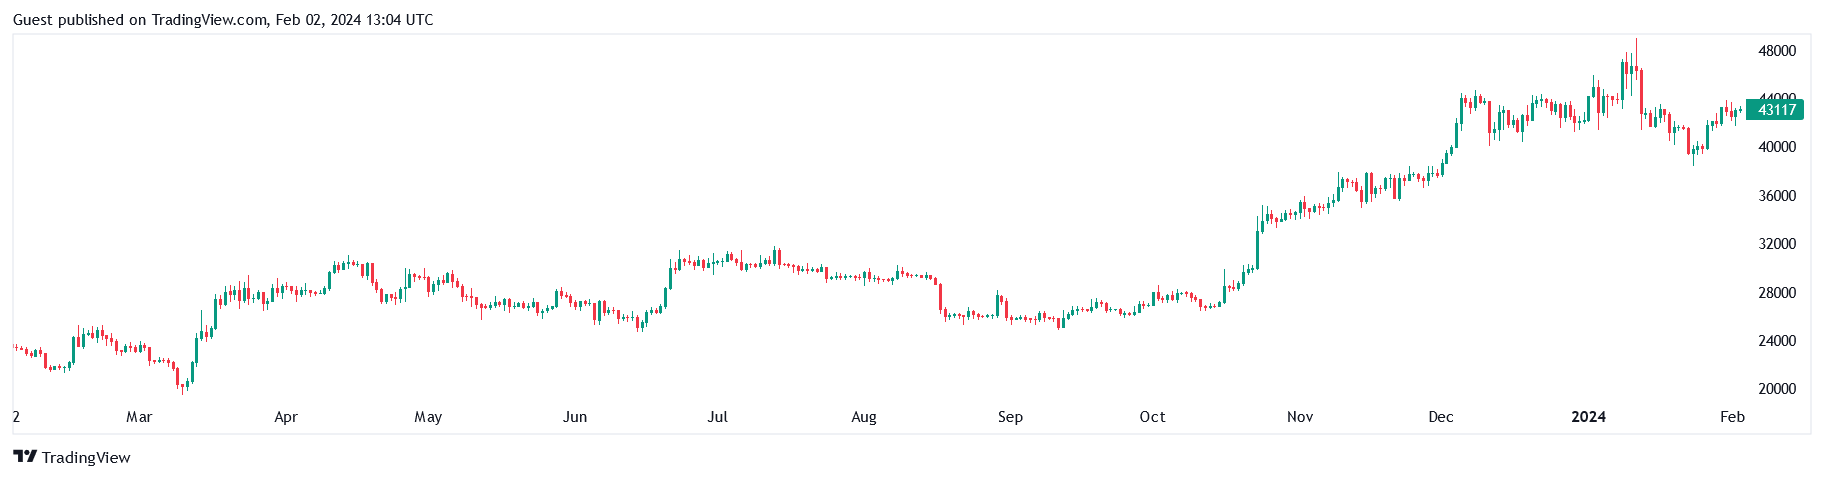
Task: Click the 28000 price scale label
Action: tap(1777, 293)
